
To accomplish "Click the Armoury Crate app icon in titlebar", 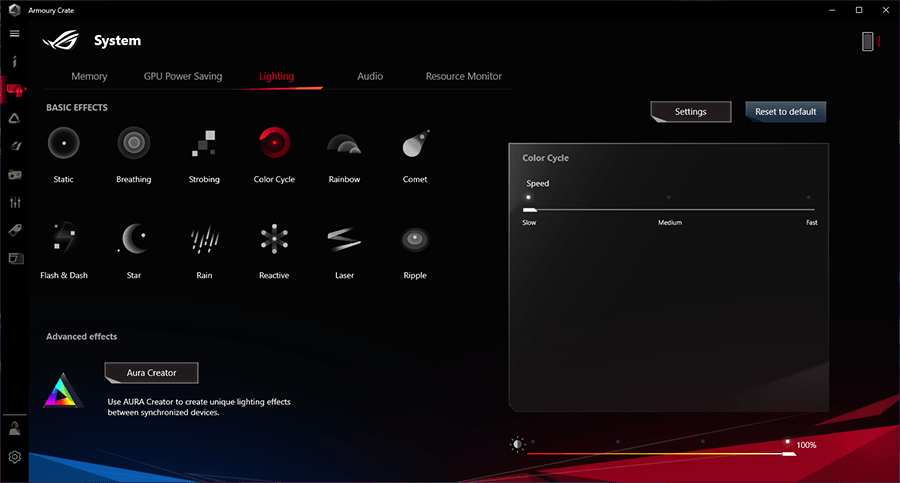I will (x=15, y=10).
